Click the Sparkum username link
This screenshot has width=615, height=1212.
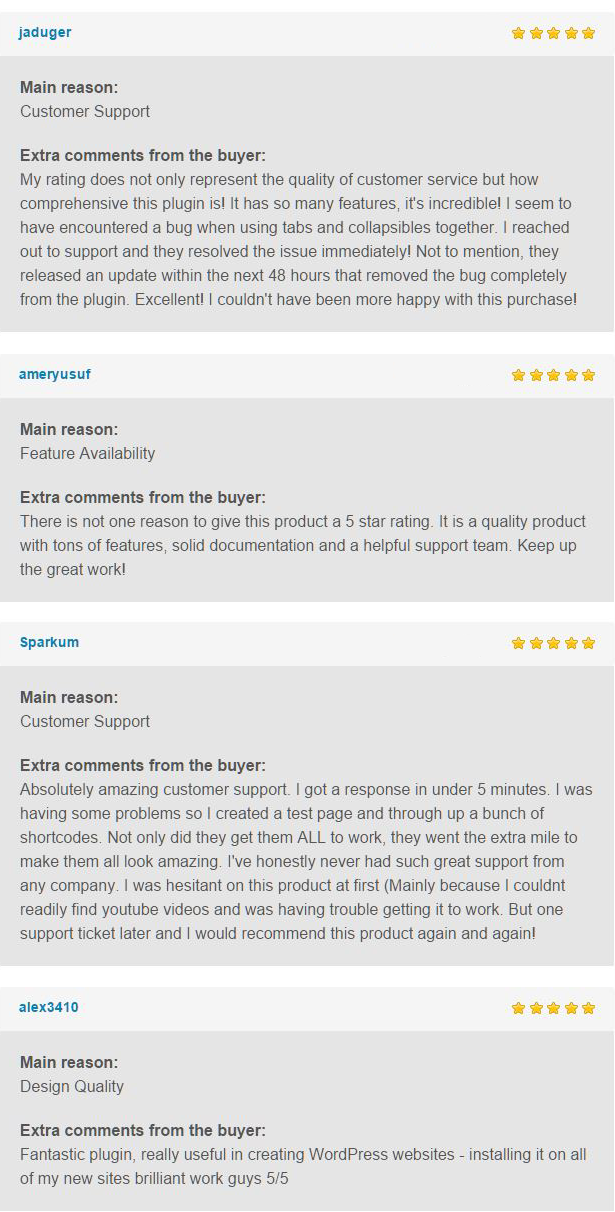(49, 642)
